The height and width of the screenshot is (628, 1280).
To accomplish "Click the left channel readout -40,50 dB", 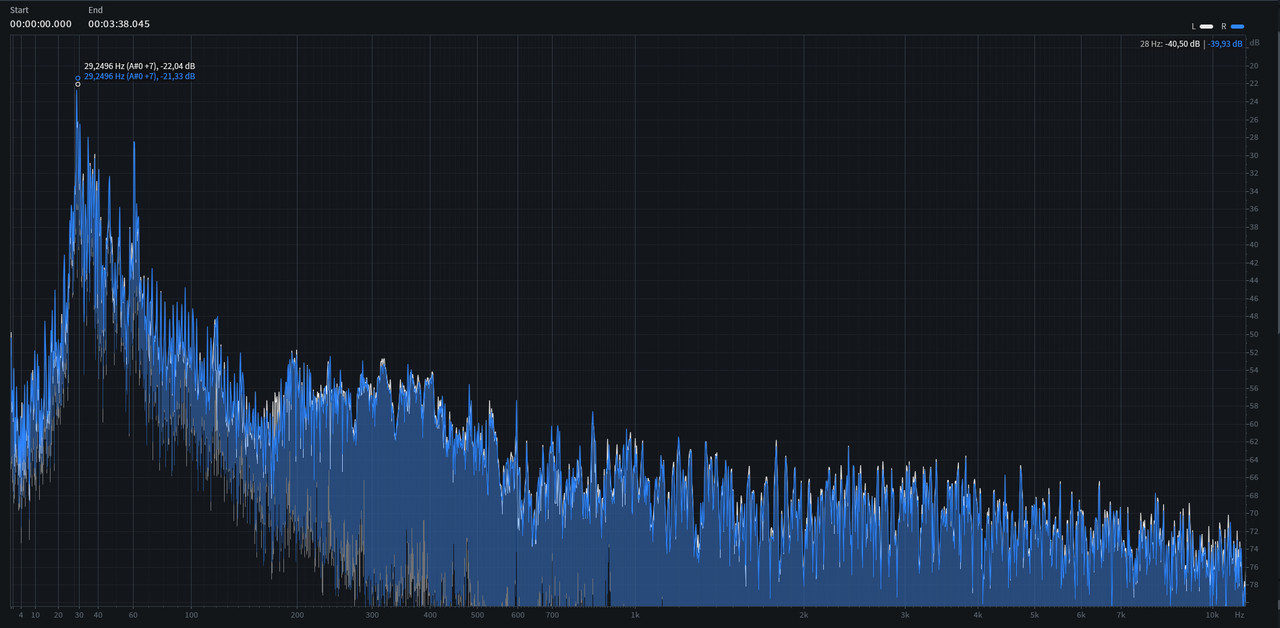I will (x=1183, y=44).
